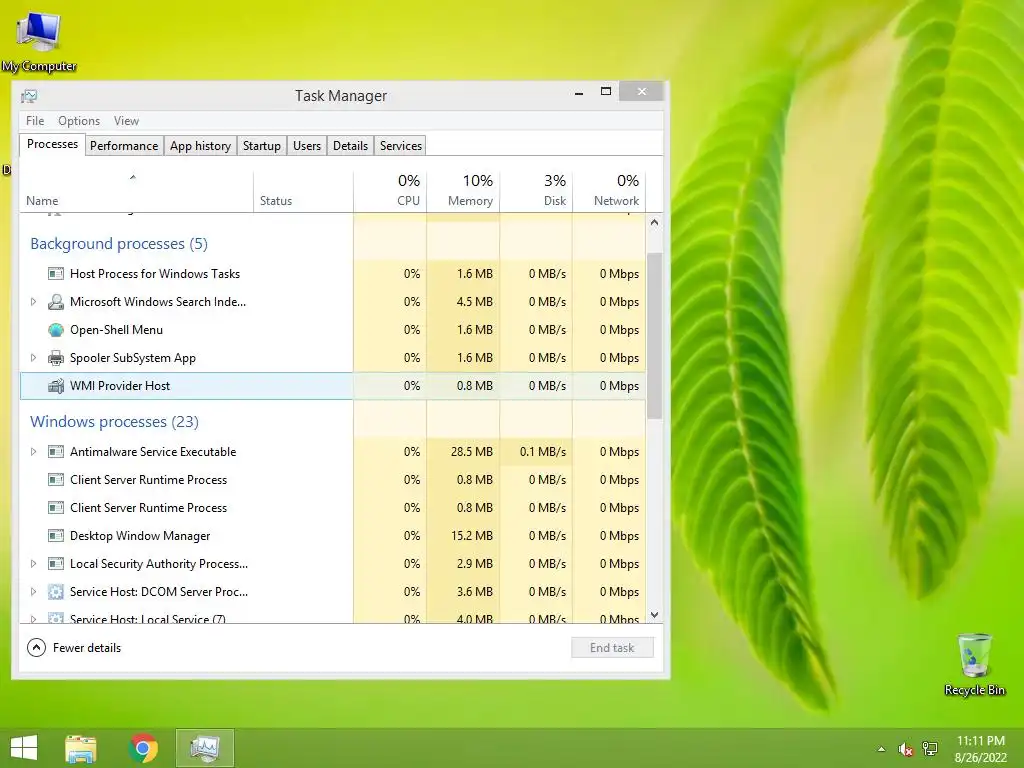
Task: Sort by the Name column header
Action: 136,191
